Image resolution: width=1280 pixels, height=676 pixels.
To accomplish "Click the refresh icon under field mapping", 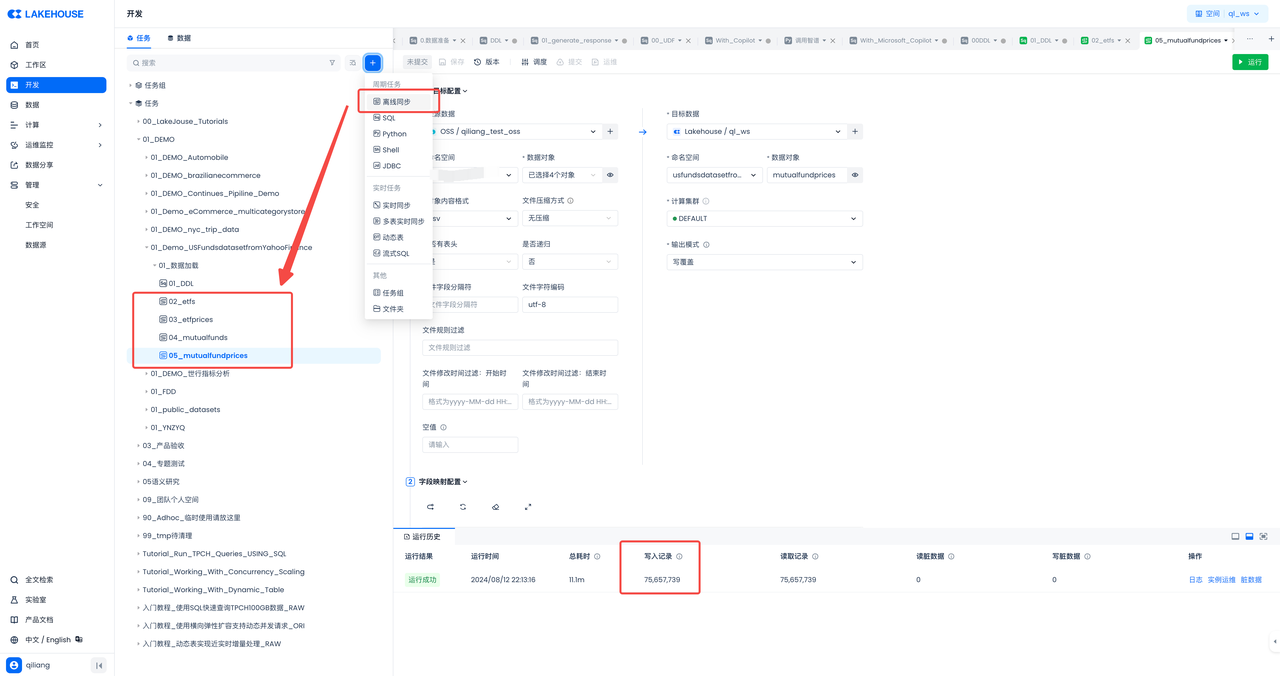I will point(463,507).
